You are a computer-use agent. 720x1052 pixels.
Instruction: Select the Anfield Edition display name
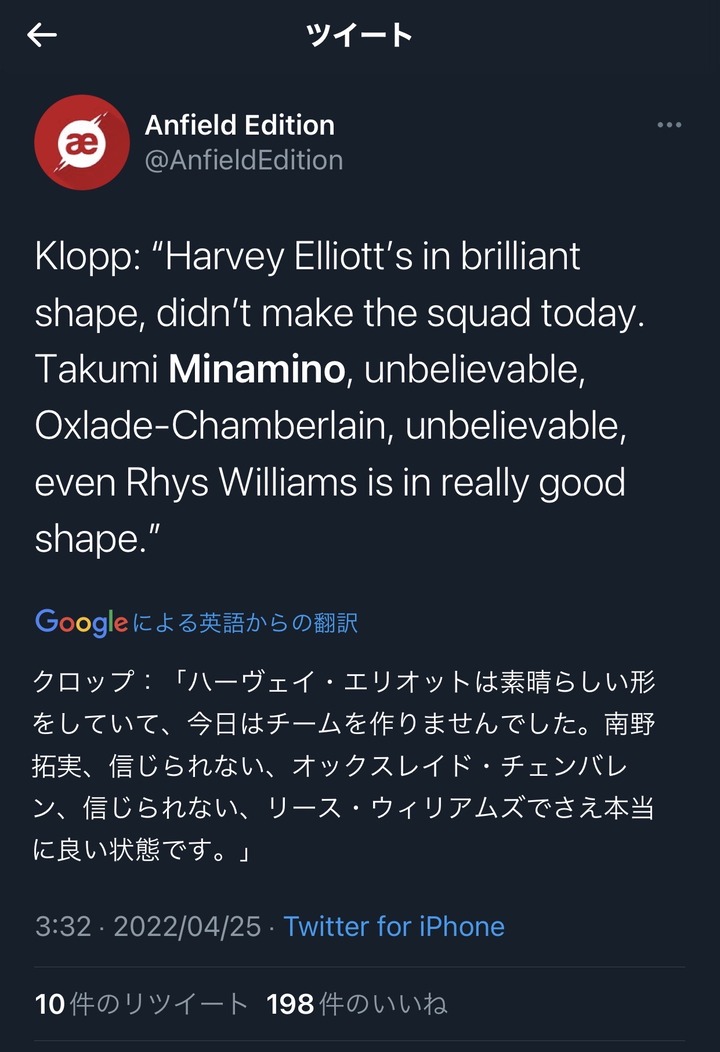click(x=240, y=125)
